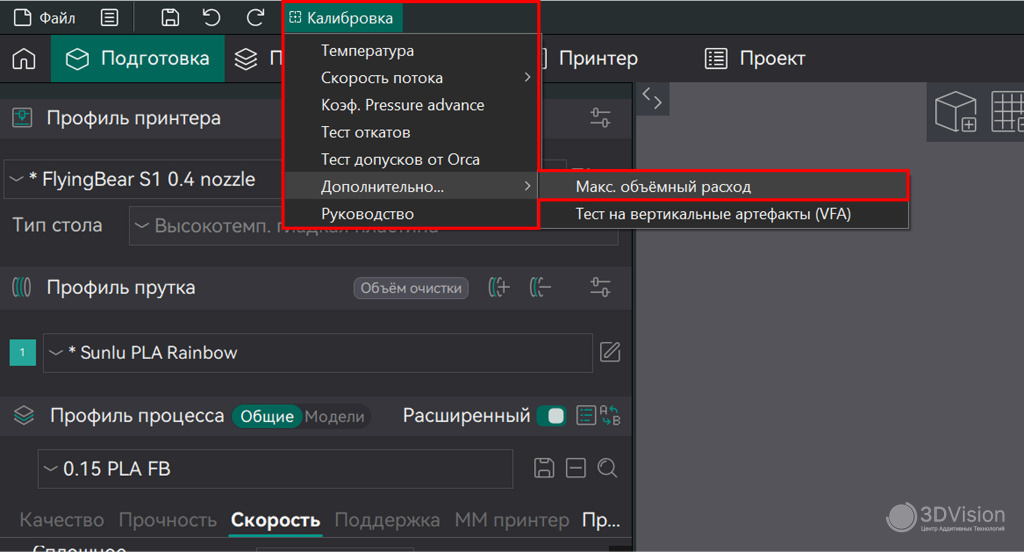Open the Home screen icon
Screen dimensions: 1024x552
pos(24,59)
